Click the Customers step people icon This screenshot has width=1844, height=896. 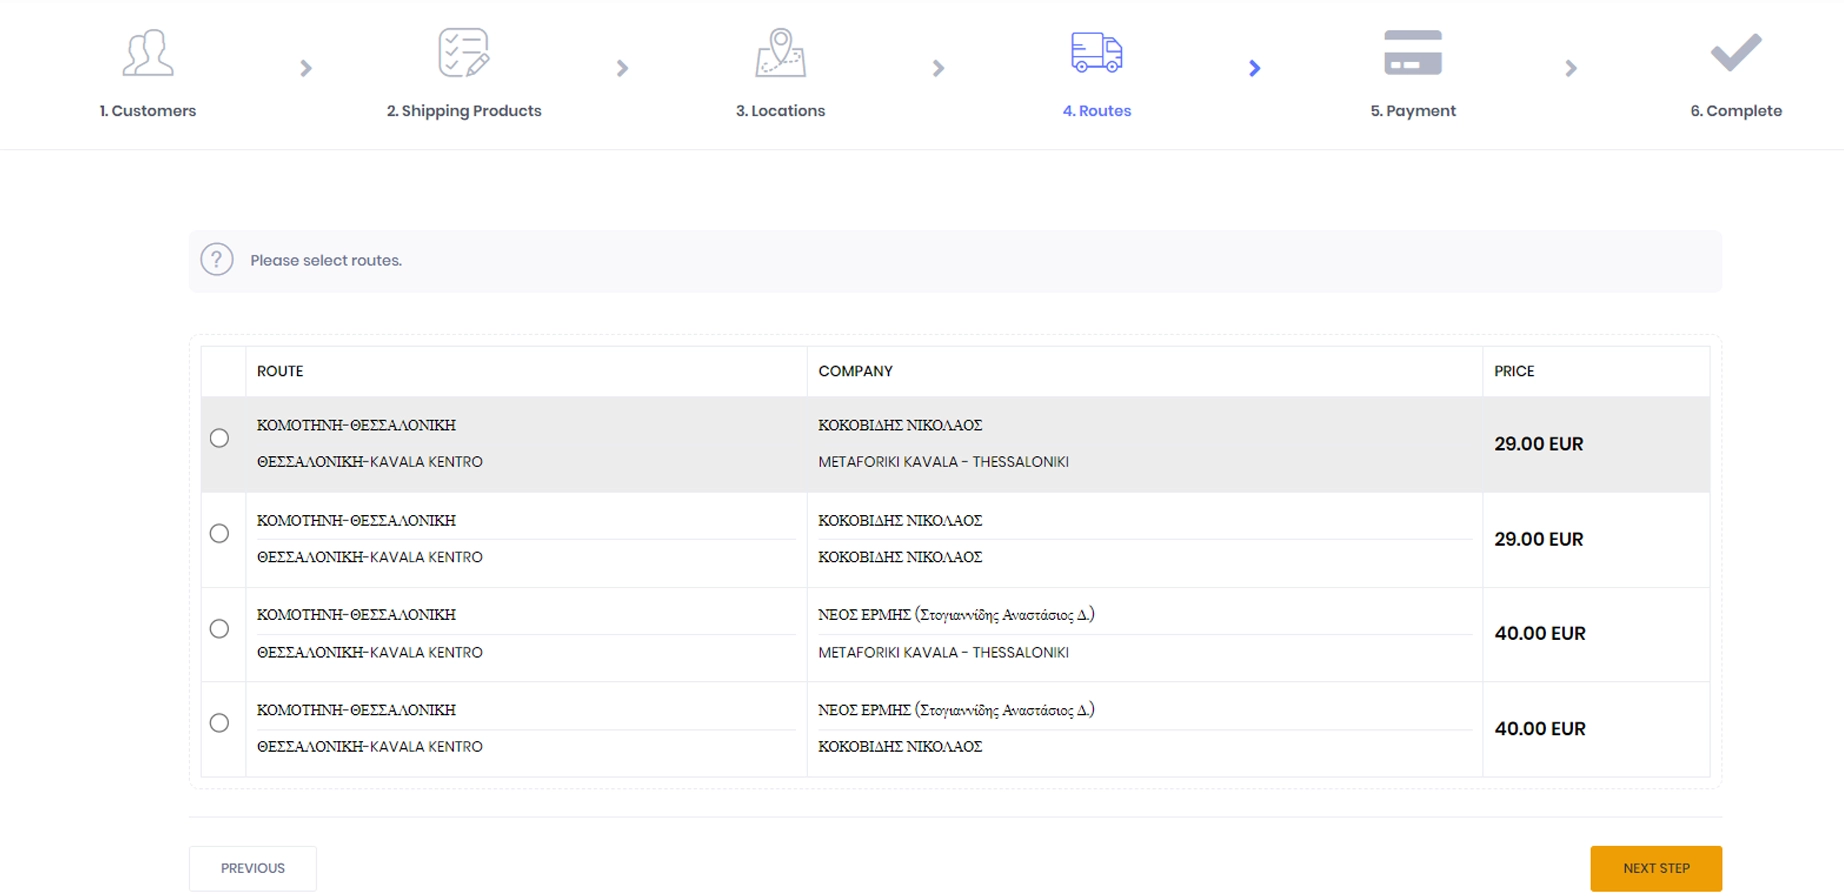pos(148,53)
